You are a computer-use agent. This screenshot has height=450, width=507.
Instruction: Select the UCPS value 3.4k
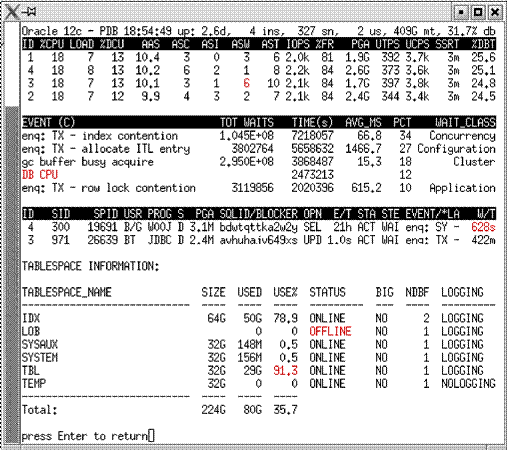click(417, 97)
